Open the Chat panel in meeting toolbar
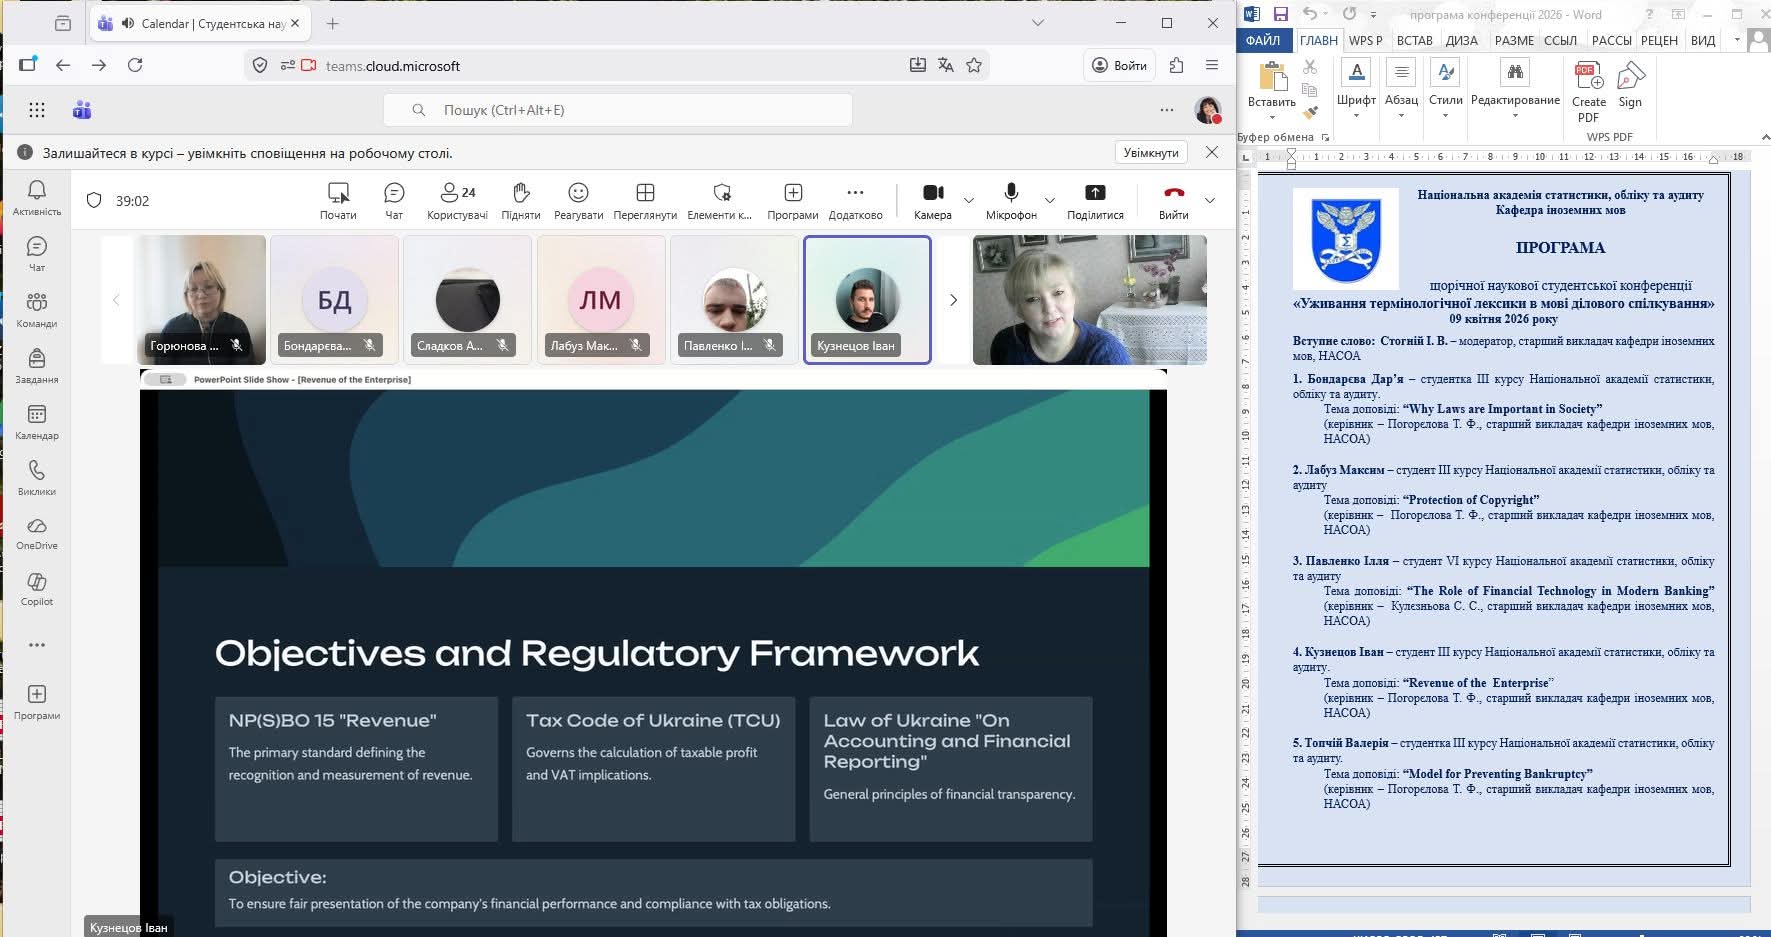Image resolution: width=1771 pixels, height=937 pixels. point(394,200)
